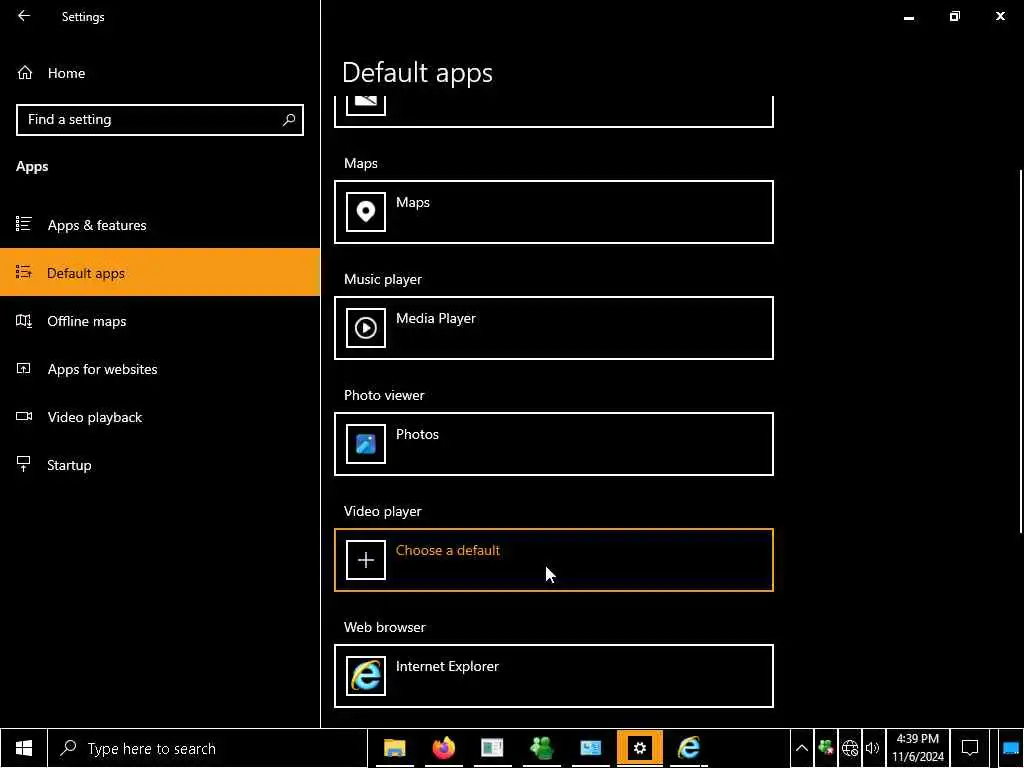Close the Settings window
Viewport: 1024px width, 768px height.
point(1000,16)
